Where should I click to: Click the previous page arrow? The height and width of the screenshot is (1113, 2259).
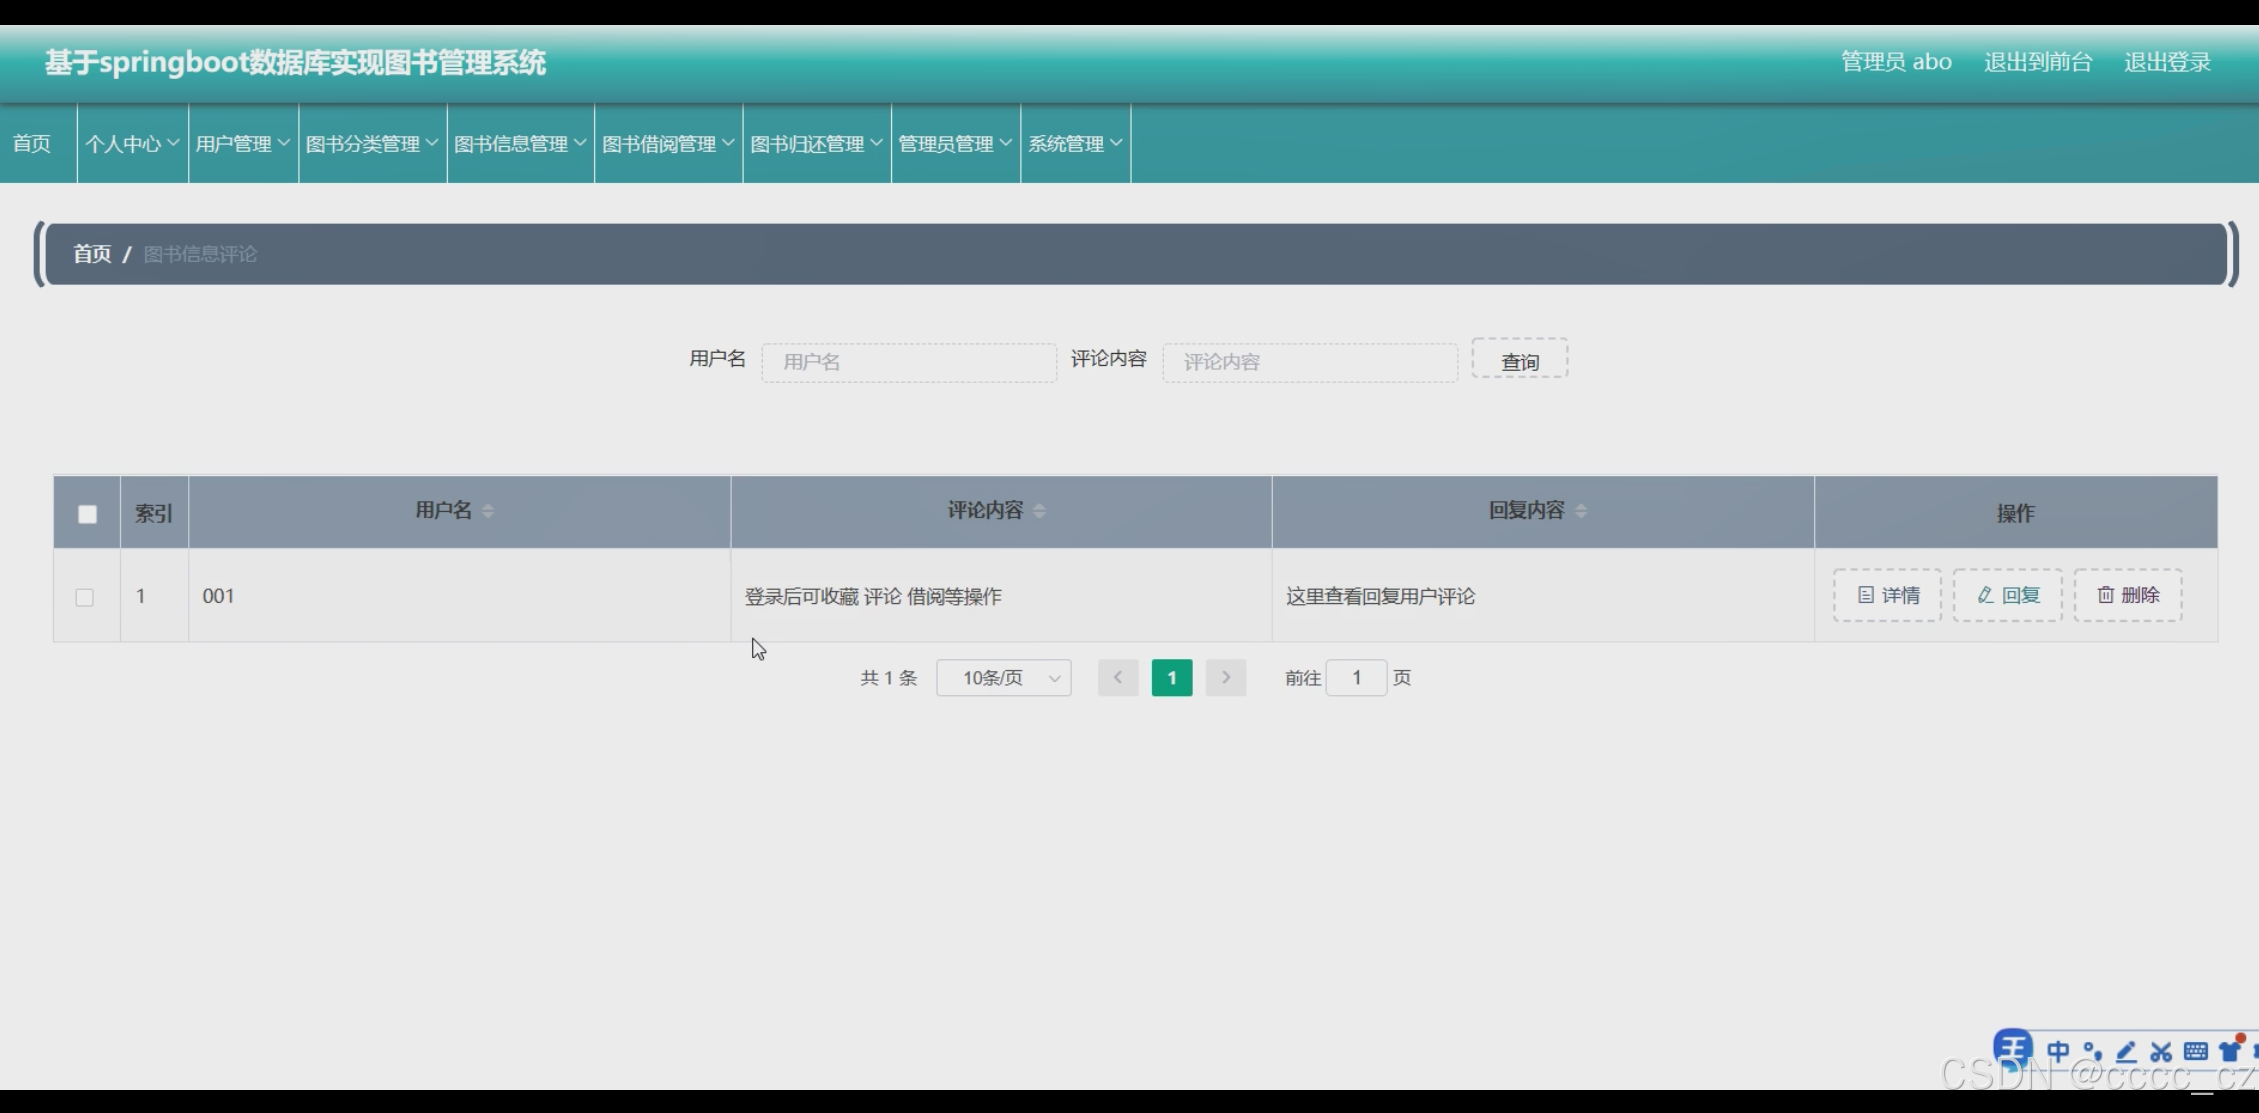(x=1118, y=678)
